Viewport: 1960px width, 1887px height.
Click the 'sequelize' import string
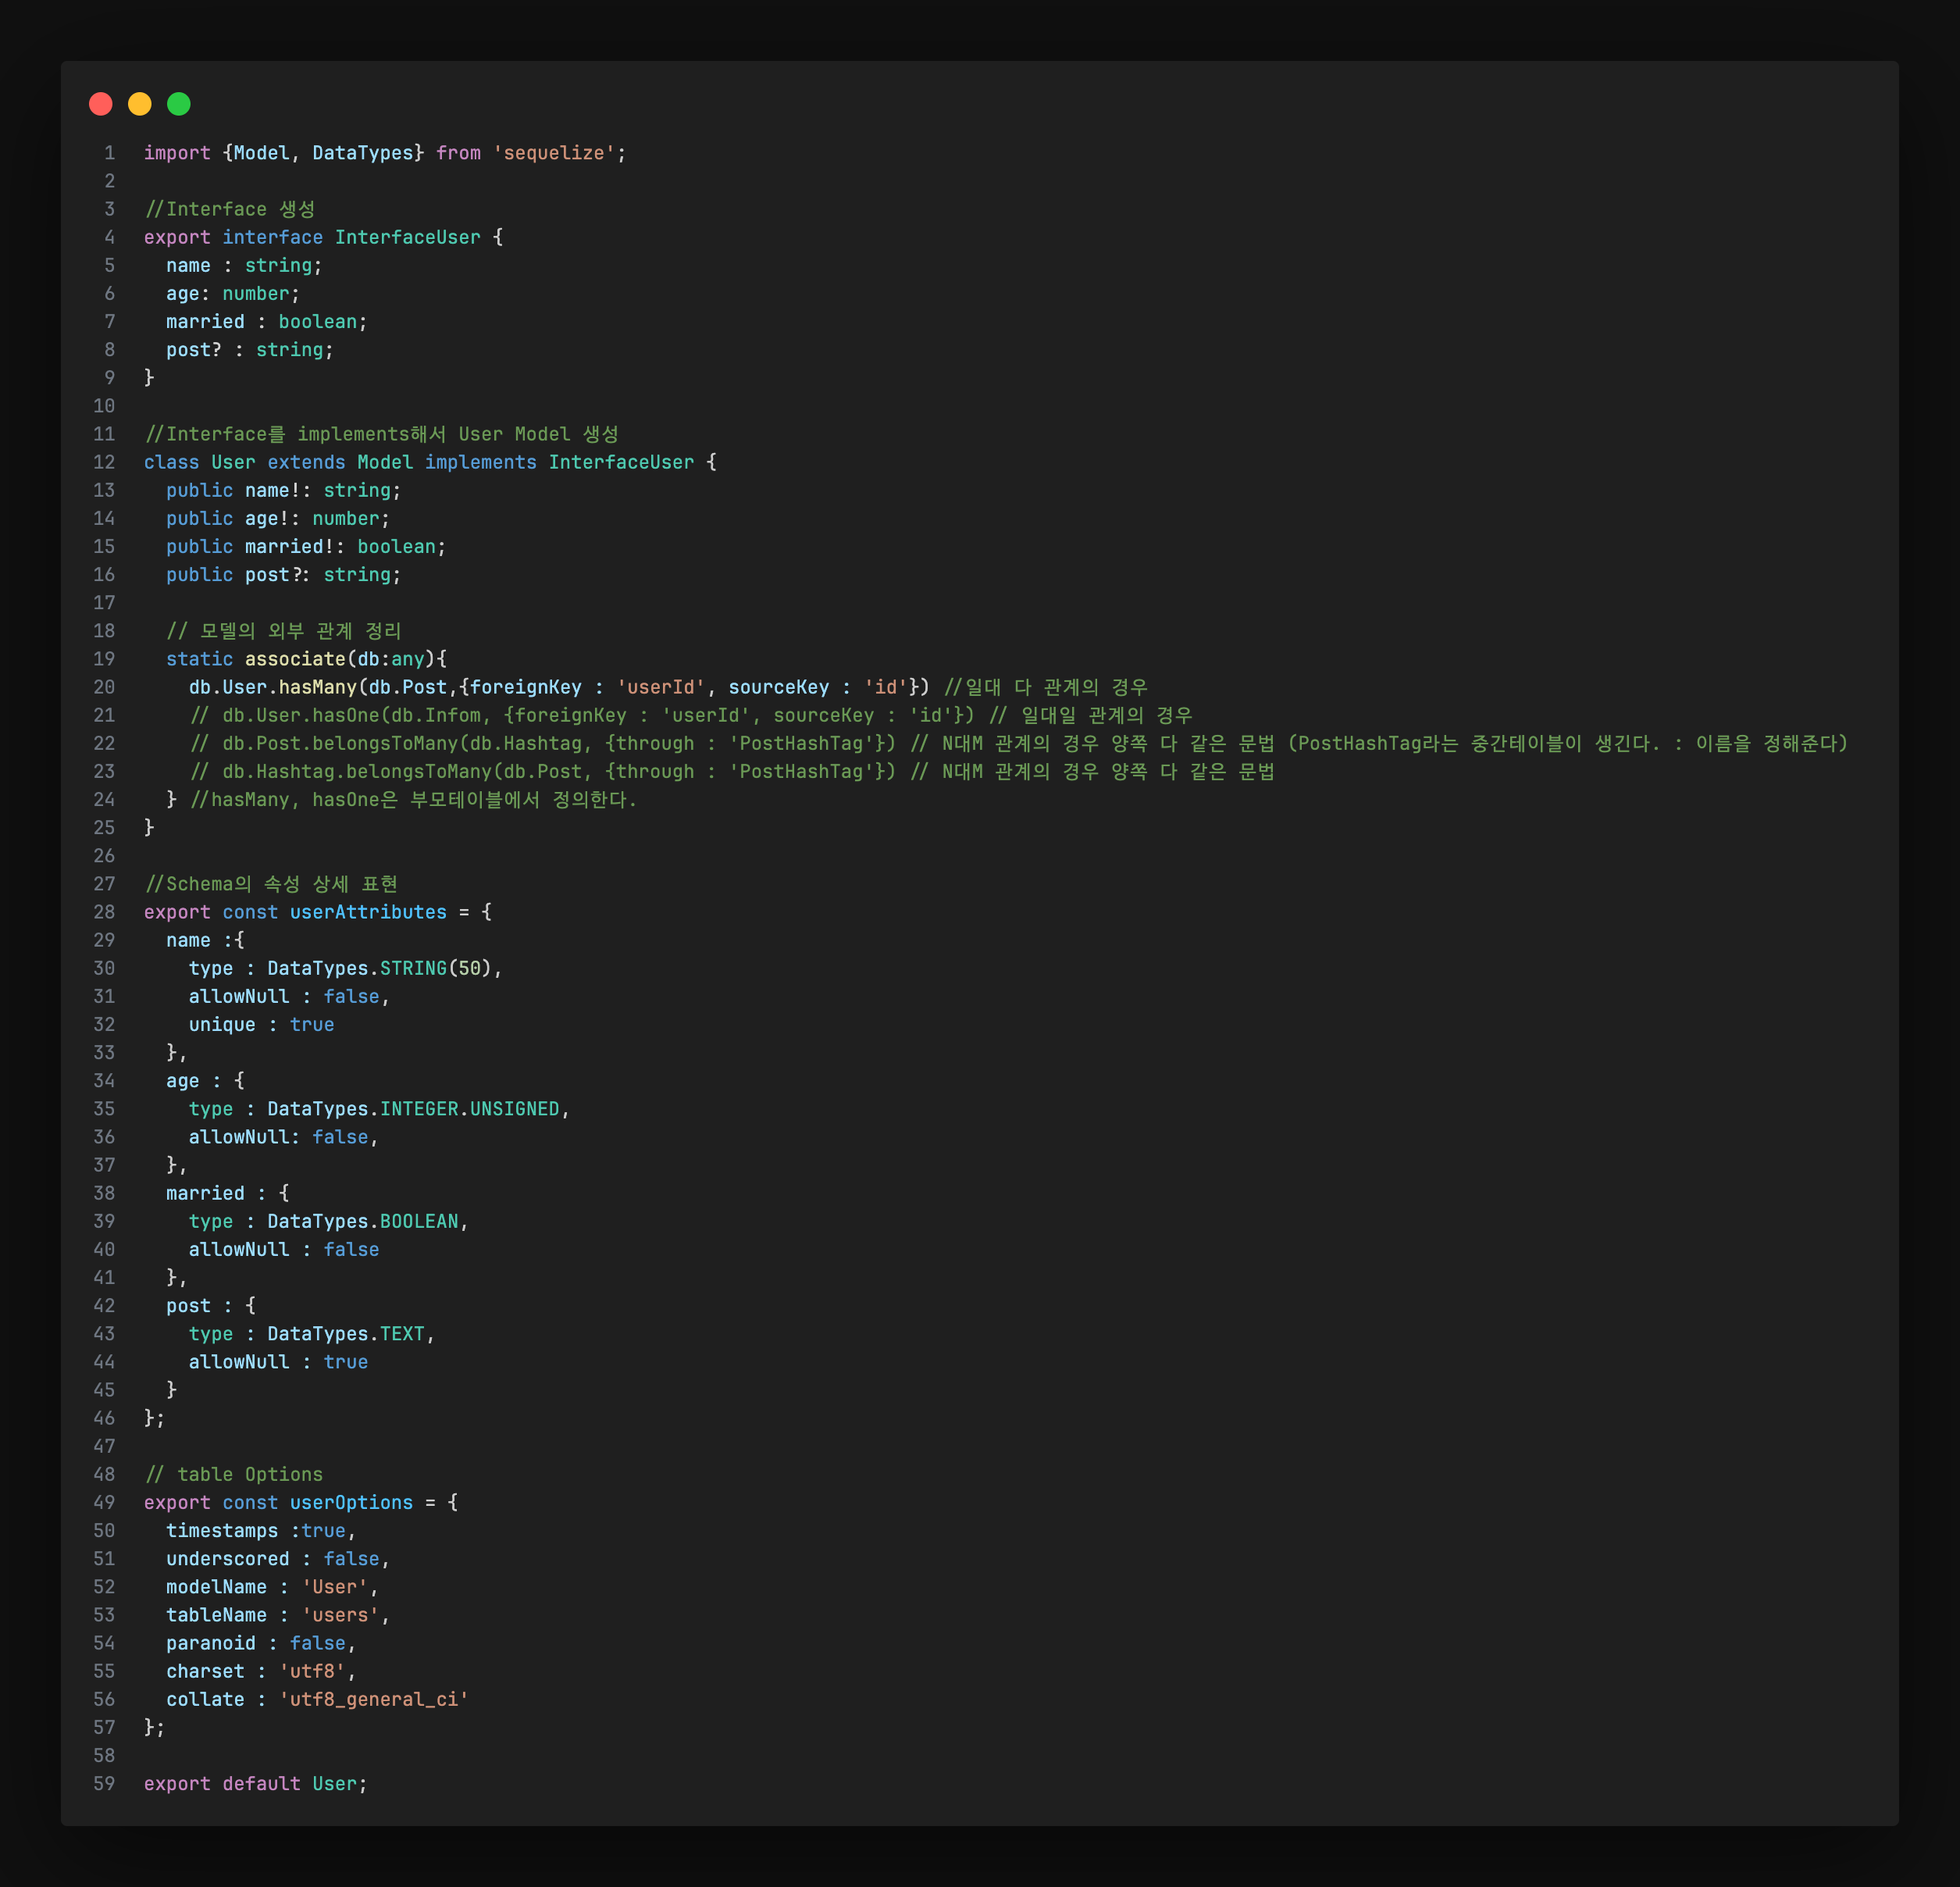pyautogui.click(x=554, y=153)
